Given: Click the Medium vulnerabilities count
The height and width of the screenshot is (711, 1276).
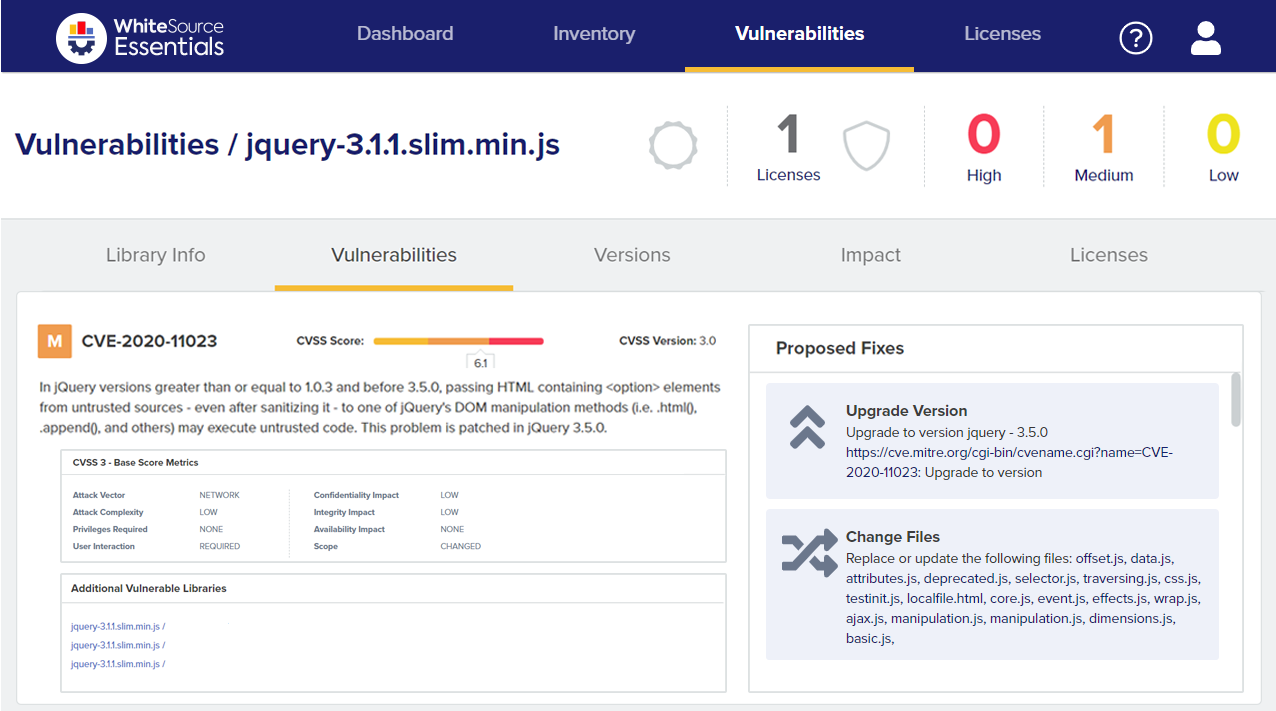Looking at the screenshot, I should point(1103,148).
